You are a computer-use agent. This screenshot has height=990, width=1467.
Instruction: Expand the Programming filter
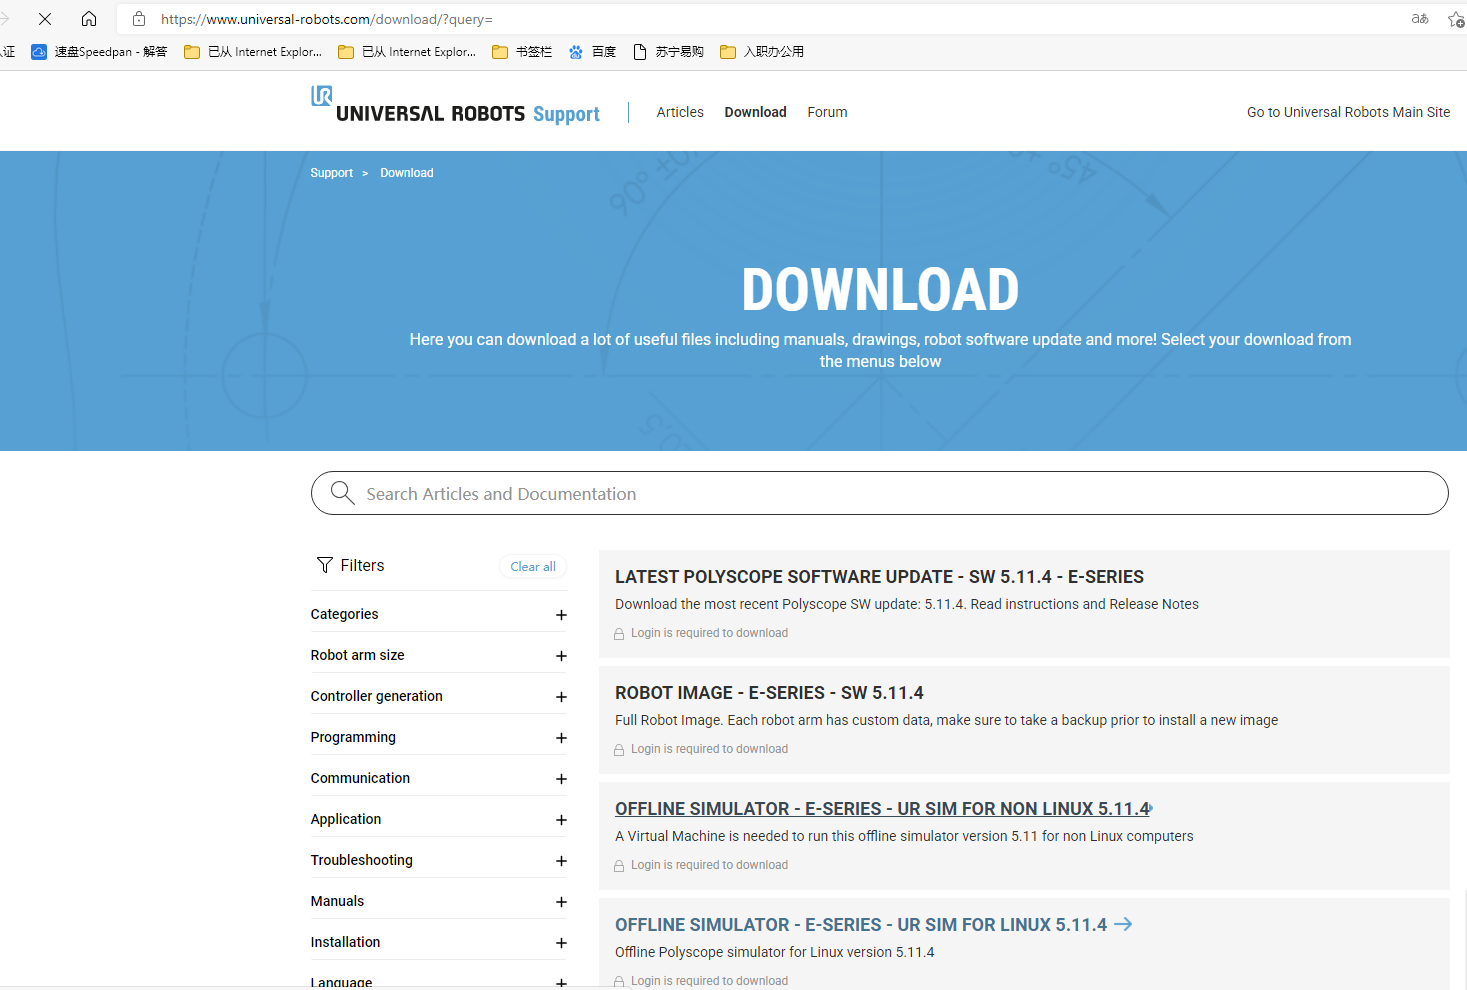[x=438, y=737]
